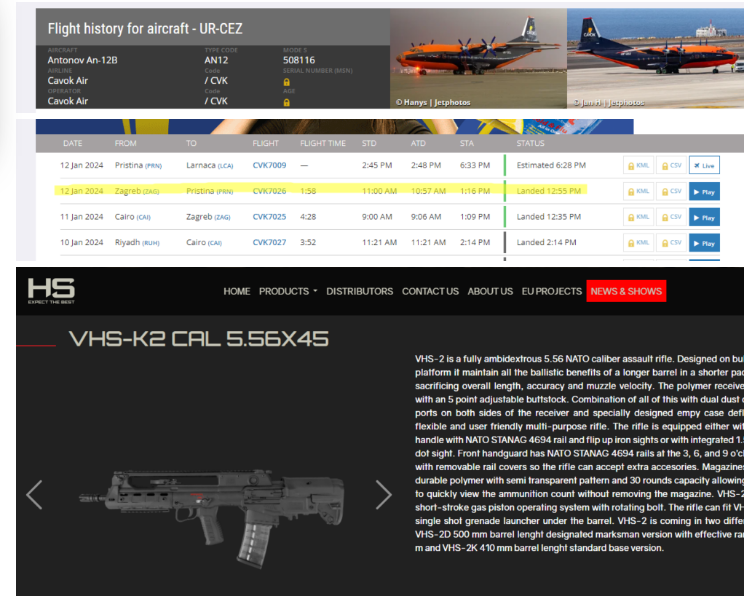The image size is (745, 599).
Task: Open CSV download for flight CVK7009
Action: [x=671, y=165]
